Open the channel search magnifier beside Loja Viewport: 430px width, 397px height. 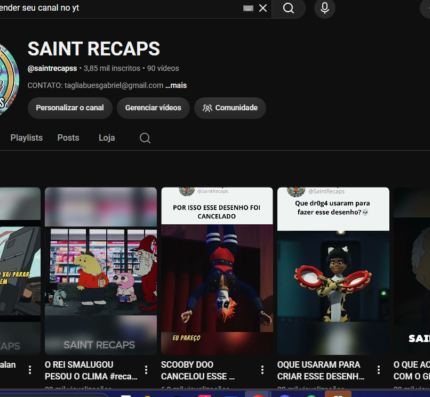145,138
